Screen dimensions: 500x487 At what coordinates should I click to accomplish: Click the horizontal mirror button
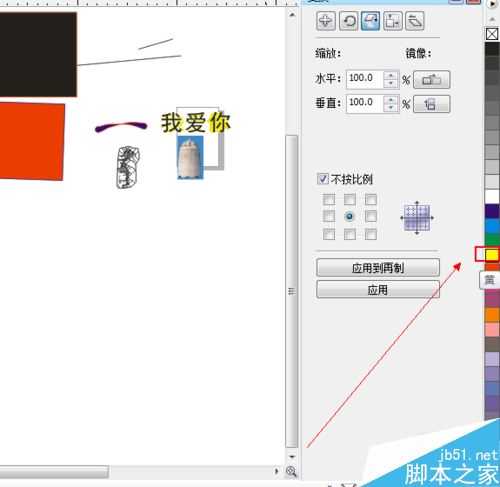click(x=432, y=80)
